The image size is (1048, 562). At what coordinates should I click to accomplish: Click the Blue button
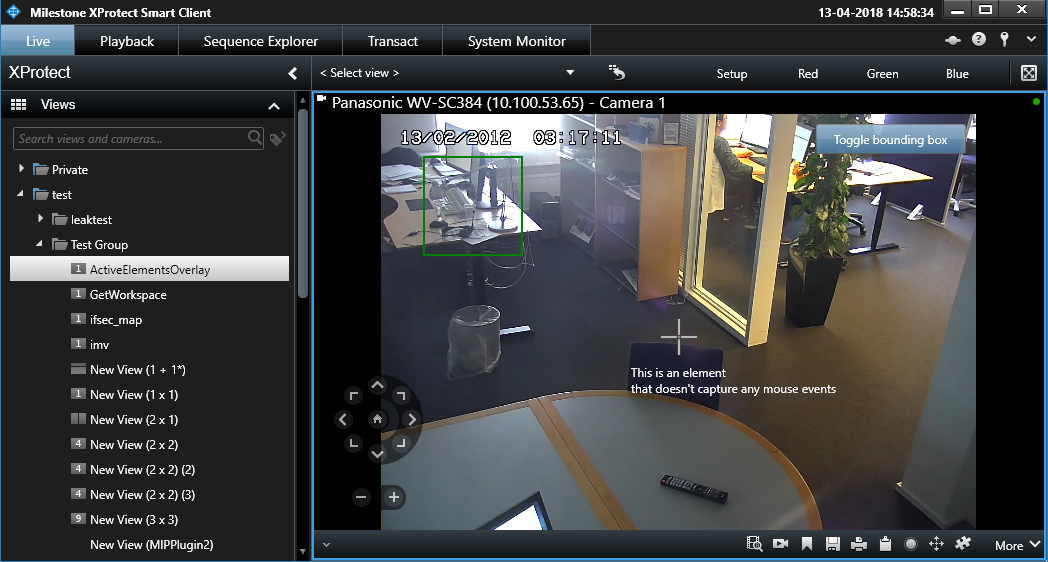coord(957,74)
